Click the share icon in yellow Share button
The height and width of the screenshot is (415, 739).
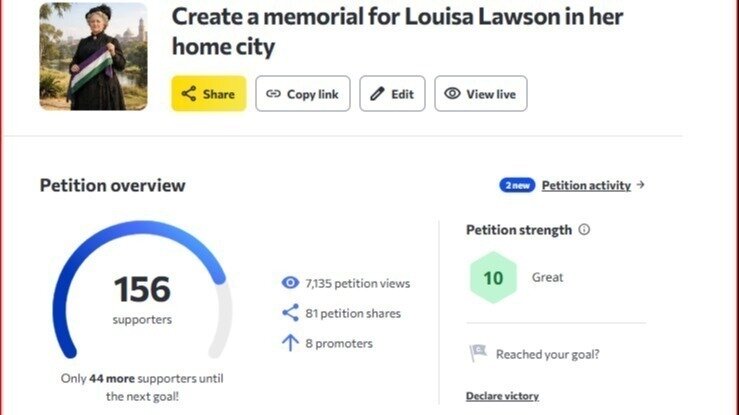coord(189,94)
